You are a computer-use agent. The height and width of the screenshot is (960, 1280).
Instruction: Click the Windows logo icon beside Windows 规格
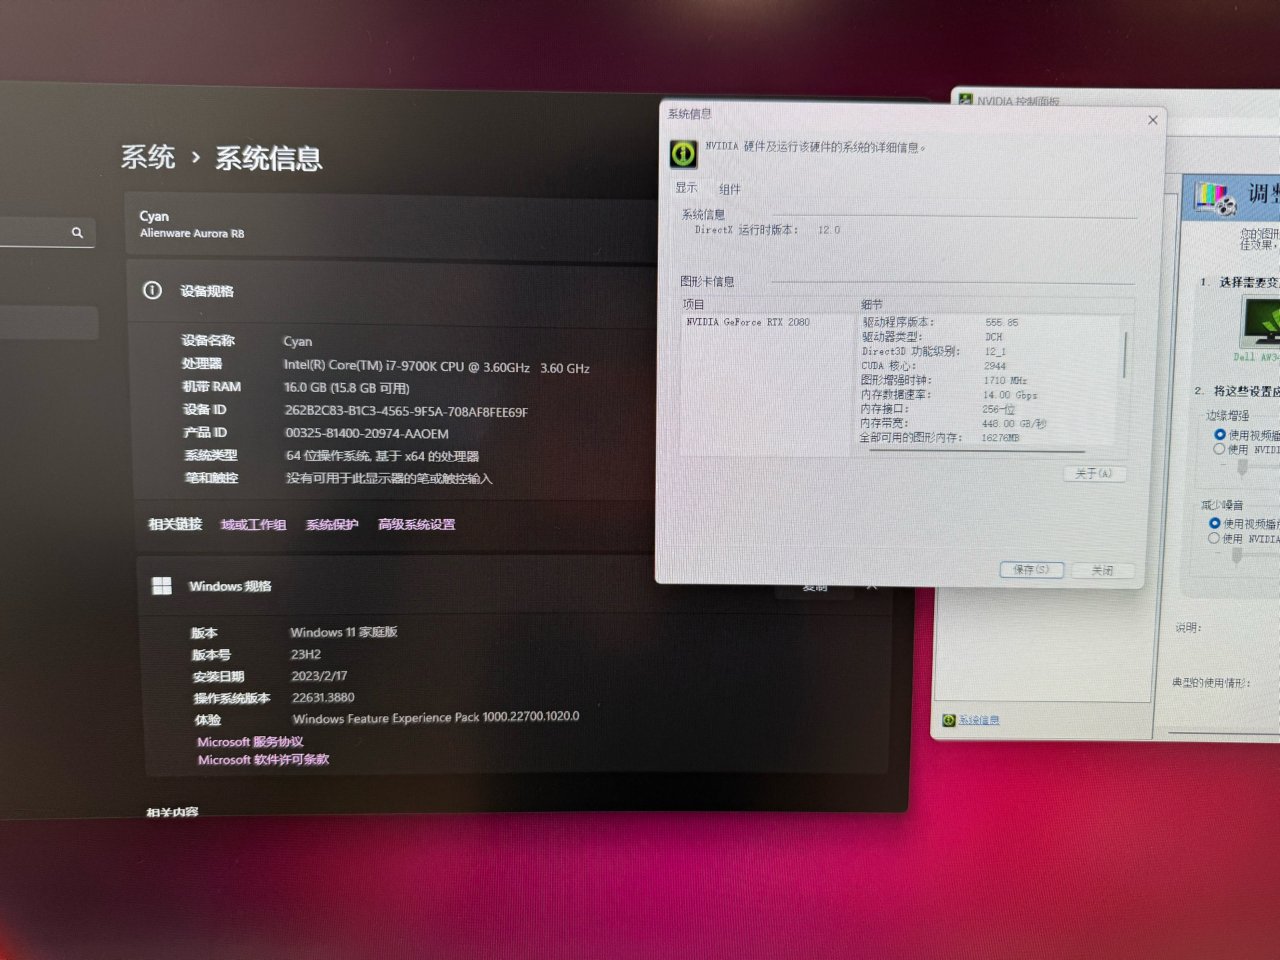tap(162, 586)
